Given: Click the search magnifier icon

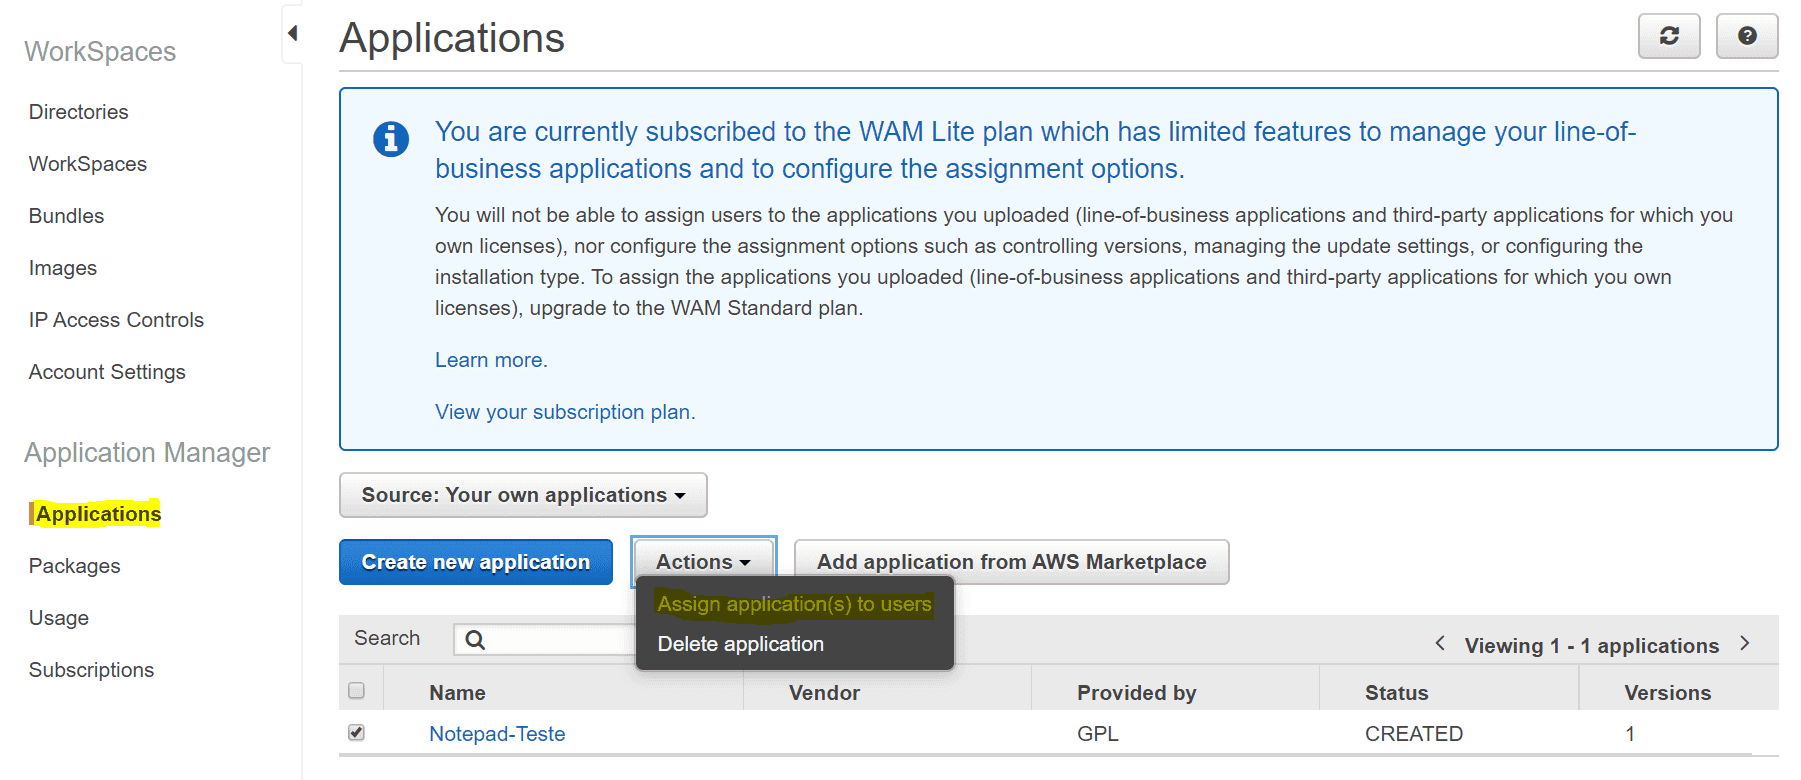Looking at the screenshot, I should 475,640.
